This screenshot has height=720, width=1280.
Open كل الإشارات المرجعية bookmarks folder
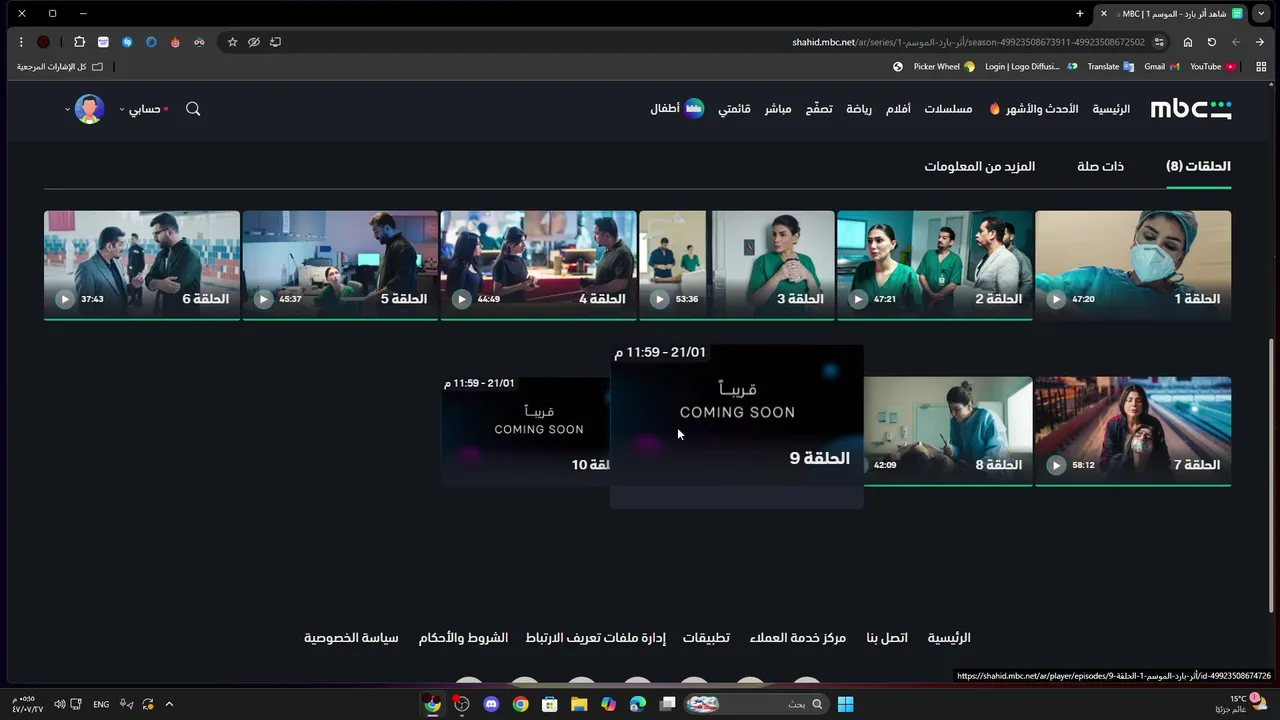59,67
